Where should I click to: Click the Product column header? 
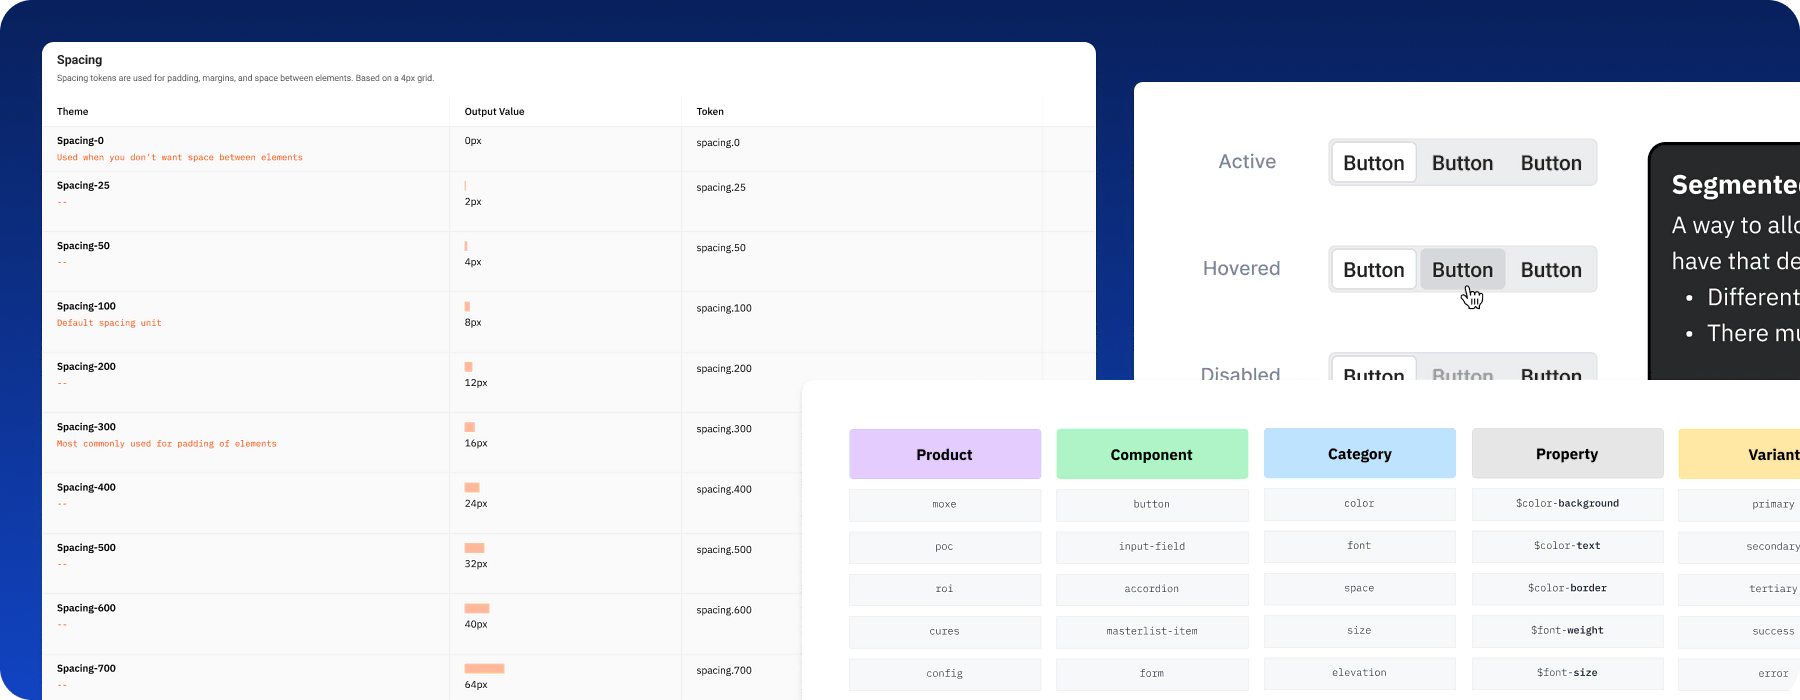(x=945, y=454)
